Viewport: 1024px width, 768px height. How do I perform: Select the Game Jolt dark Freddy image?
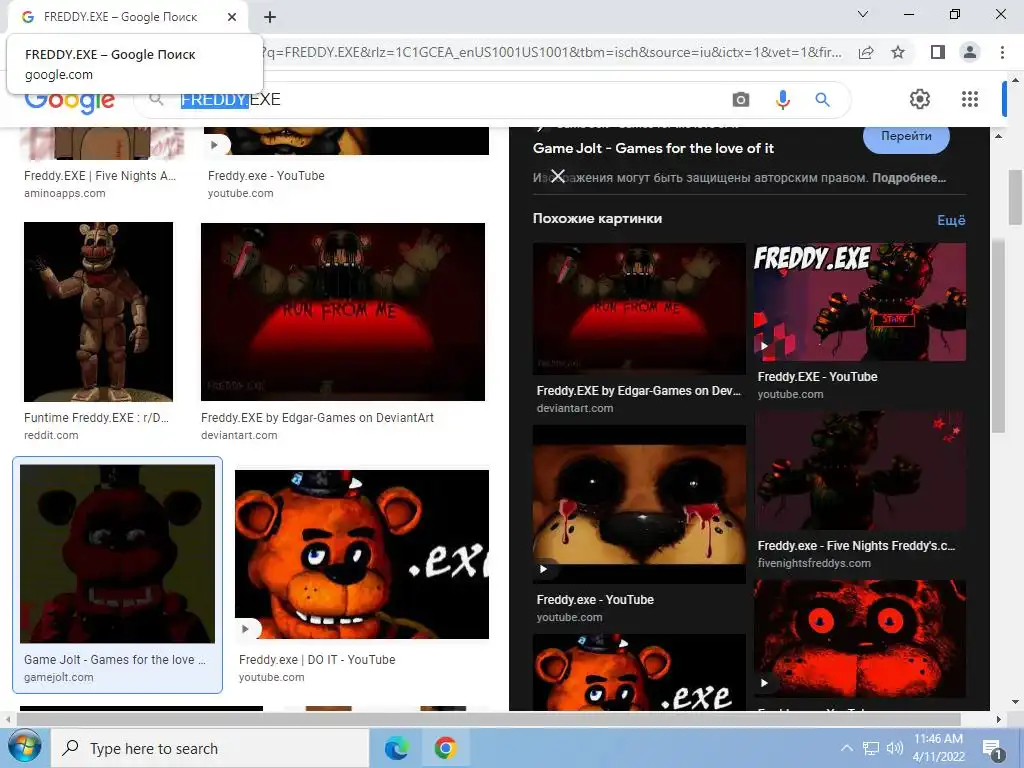[x=118, y=554]
